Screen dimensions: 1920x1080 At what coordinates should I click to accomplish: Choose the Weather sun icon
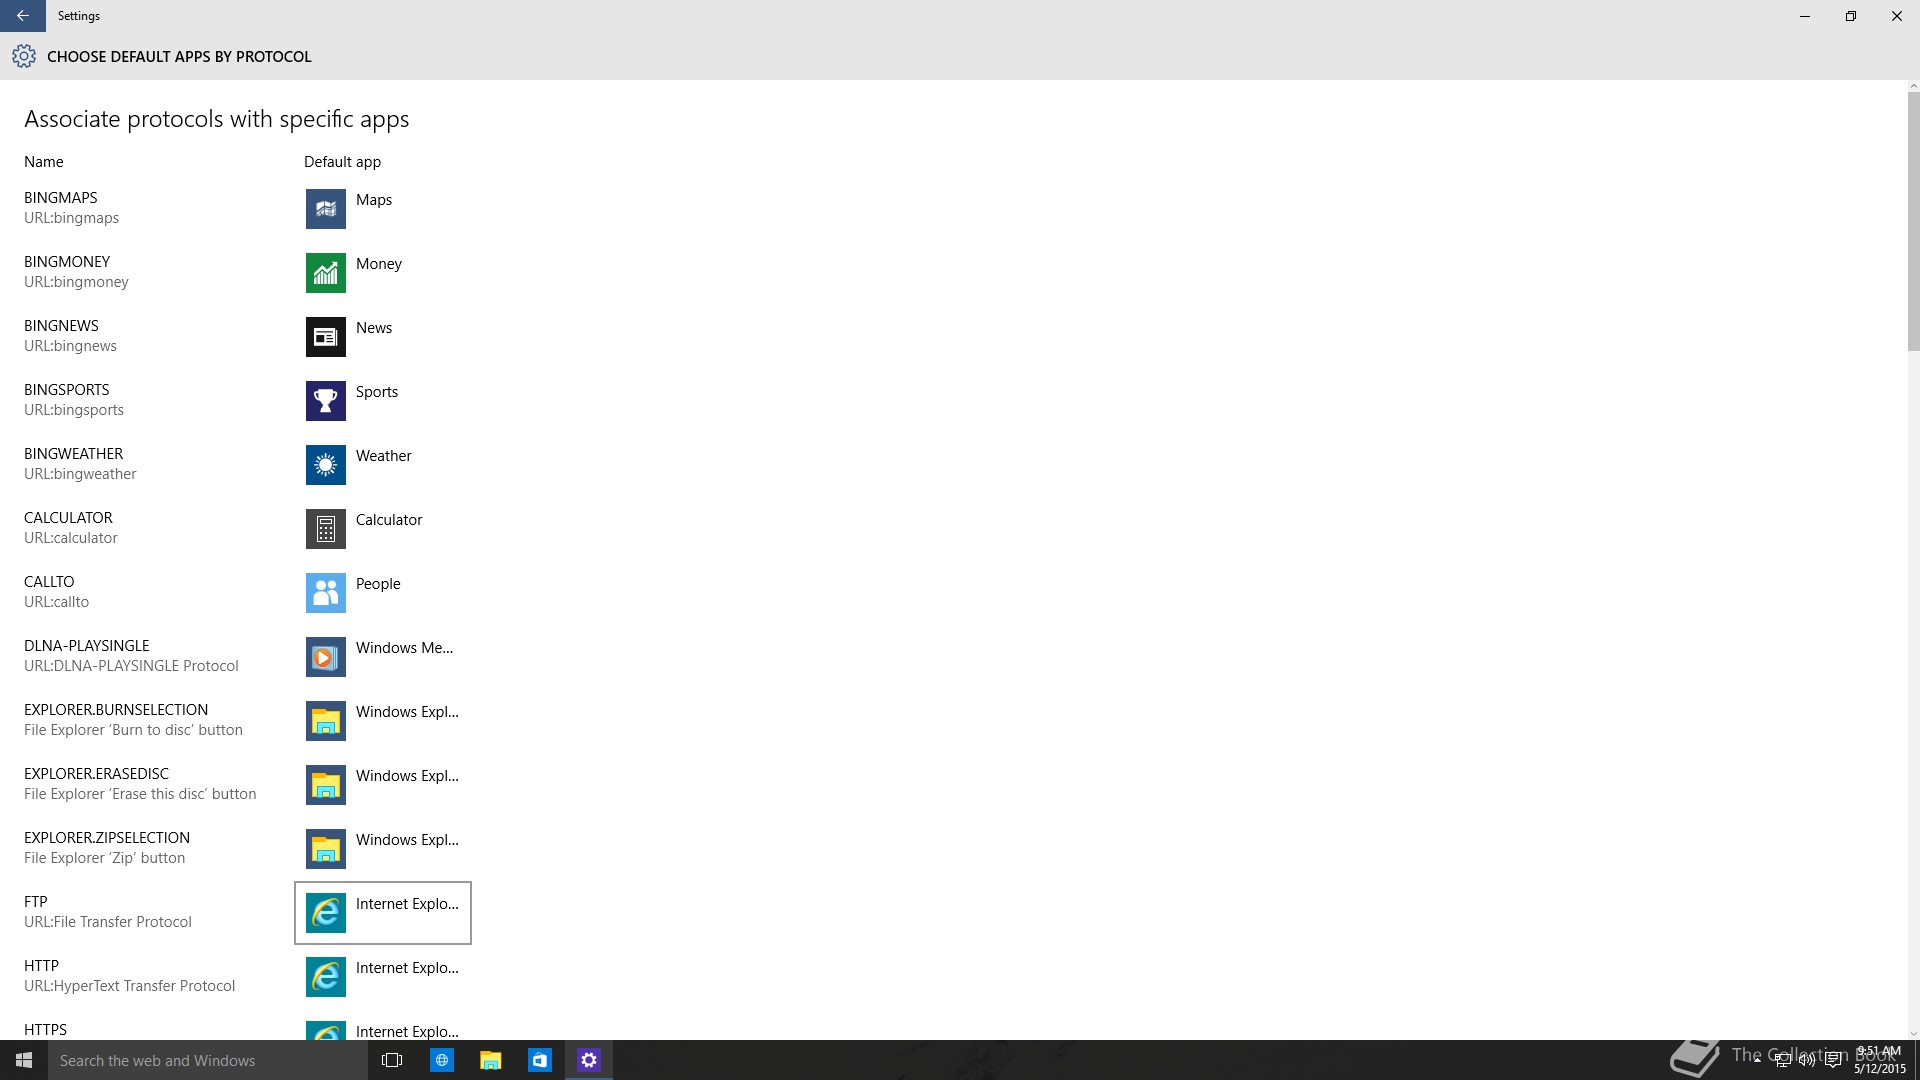pos(325,465)
